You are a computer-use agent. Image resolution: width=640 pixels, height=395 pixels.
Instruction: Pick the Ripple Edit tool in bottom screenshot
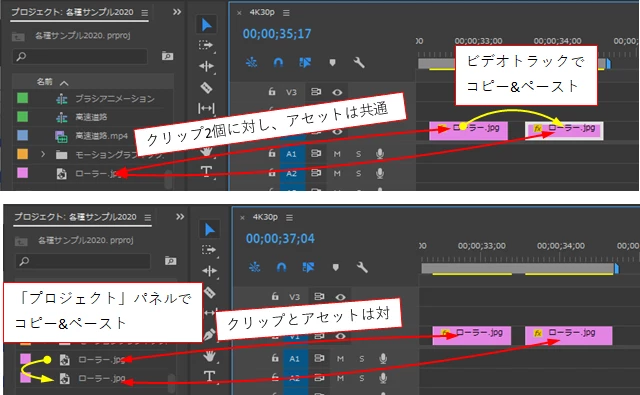pos(209,271)
